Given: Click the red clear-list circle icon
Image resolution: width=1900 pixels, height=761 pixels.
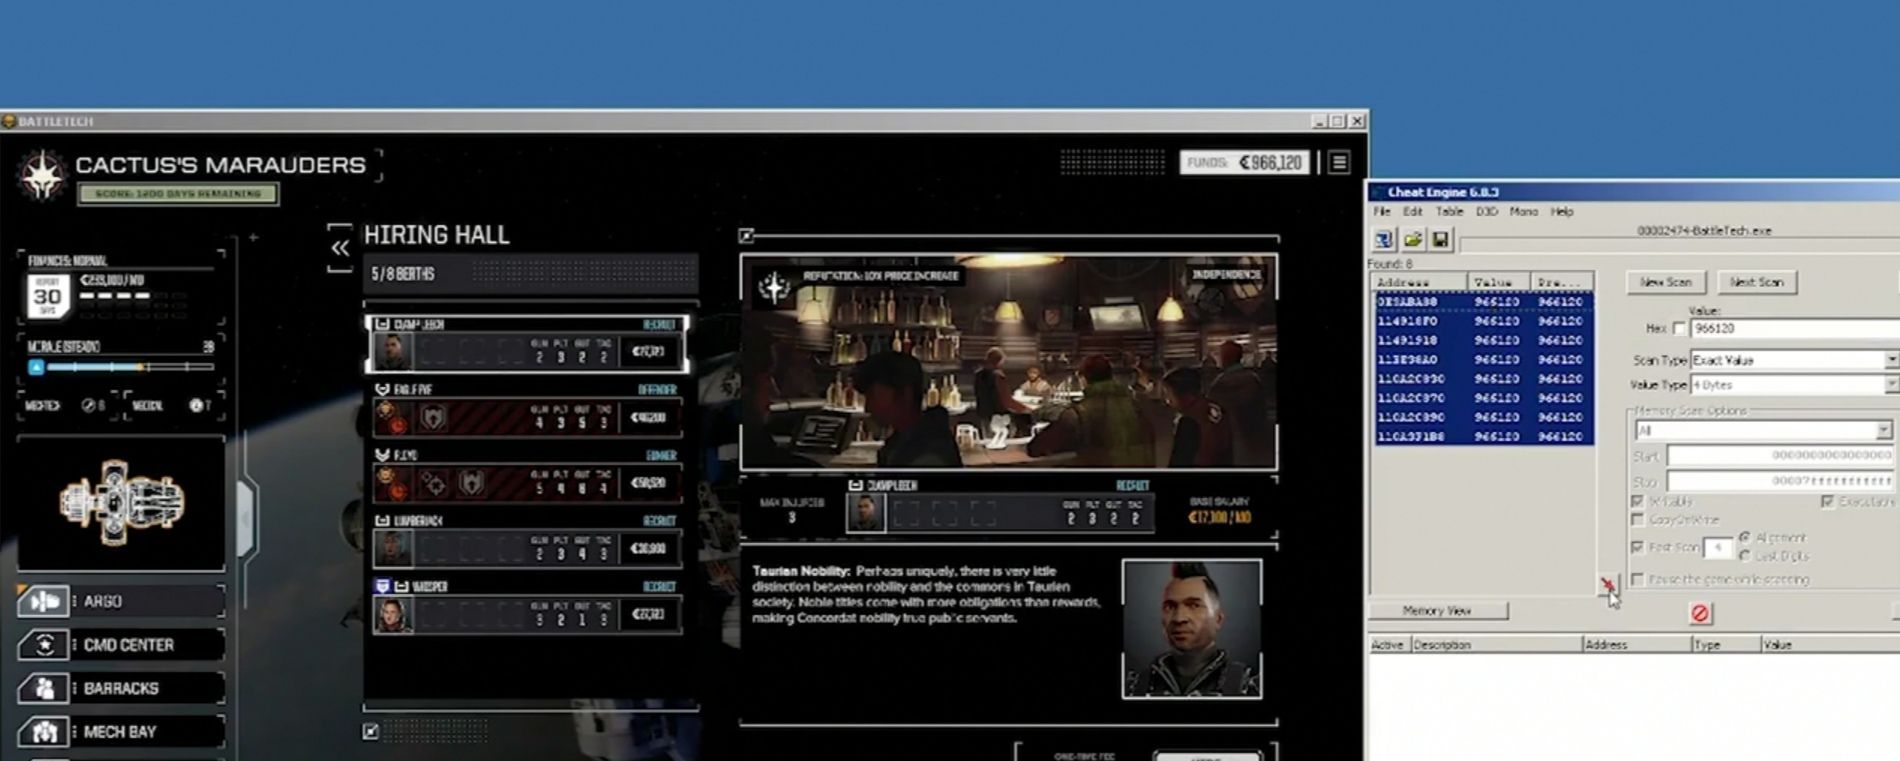Looking at the screenshot, I should tap(1700, 613).
